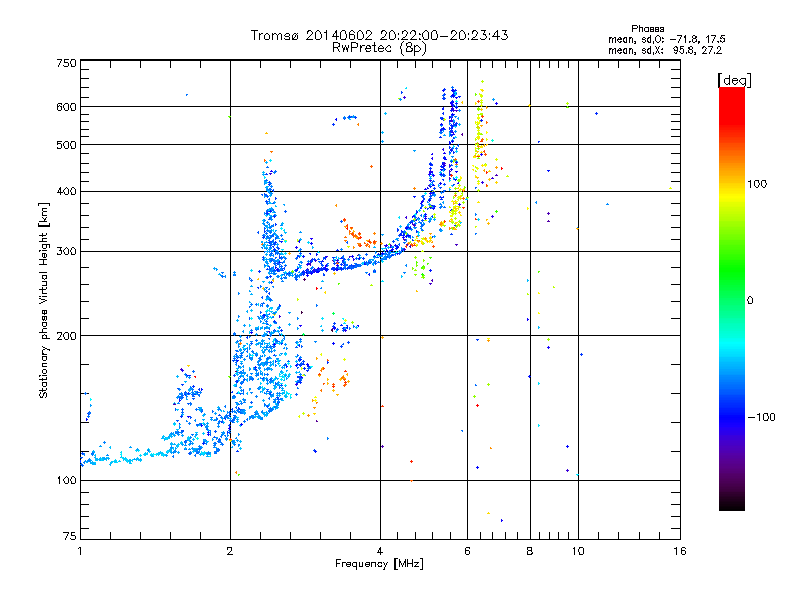
Task: Click the '[deg]' colorbar unit label
Action: point(734,80)
